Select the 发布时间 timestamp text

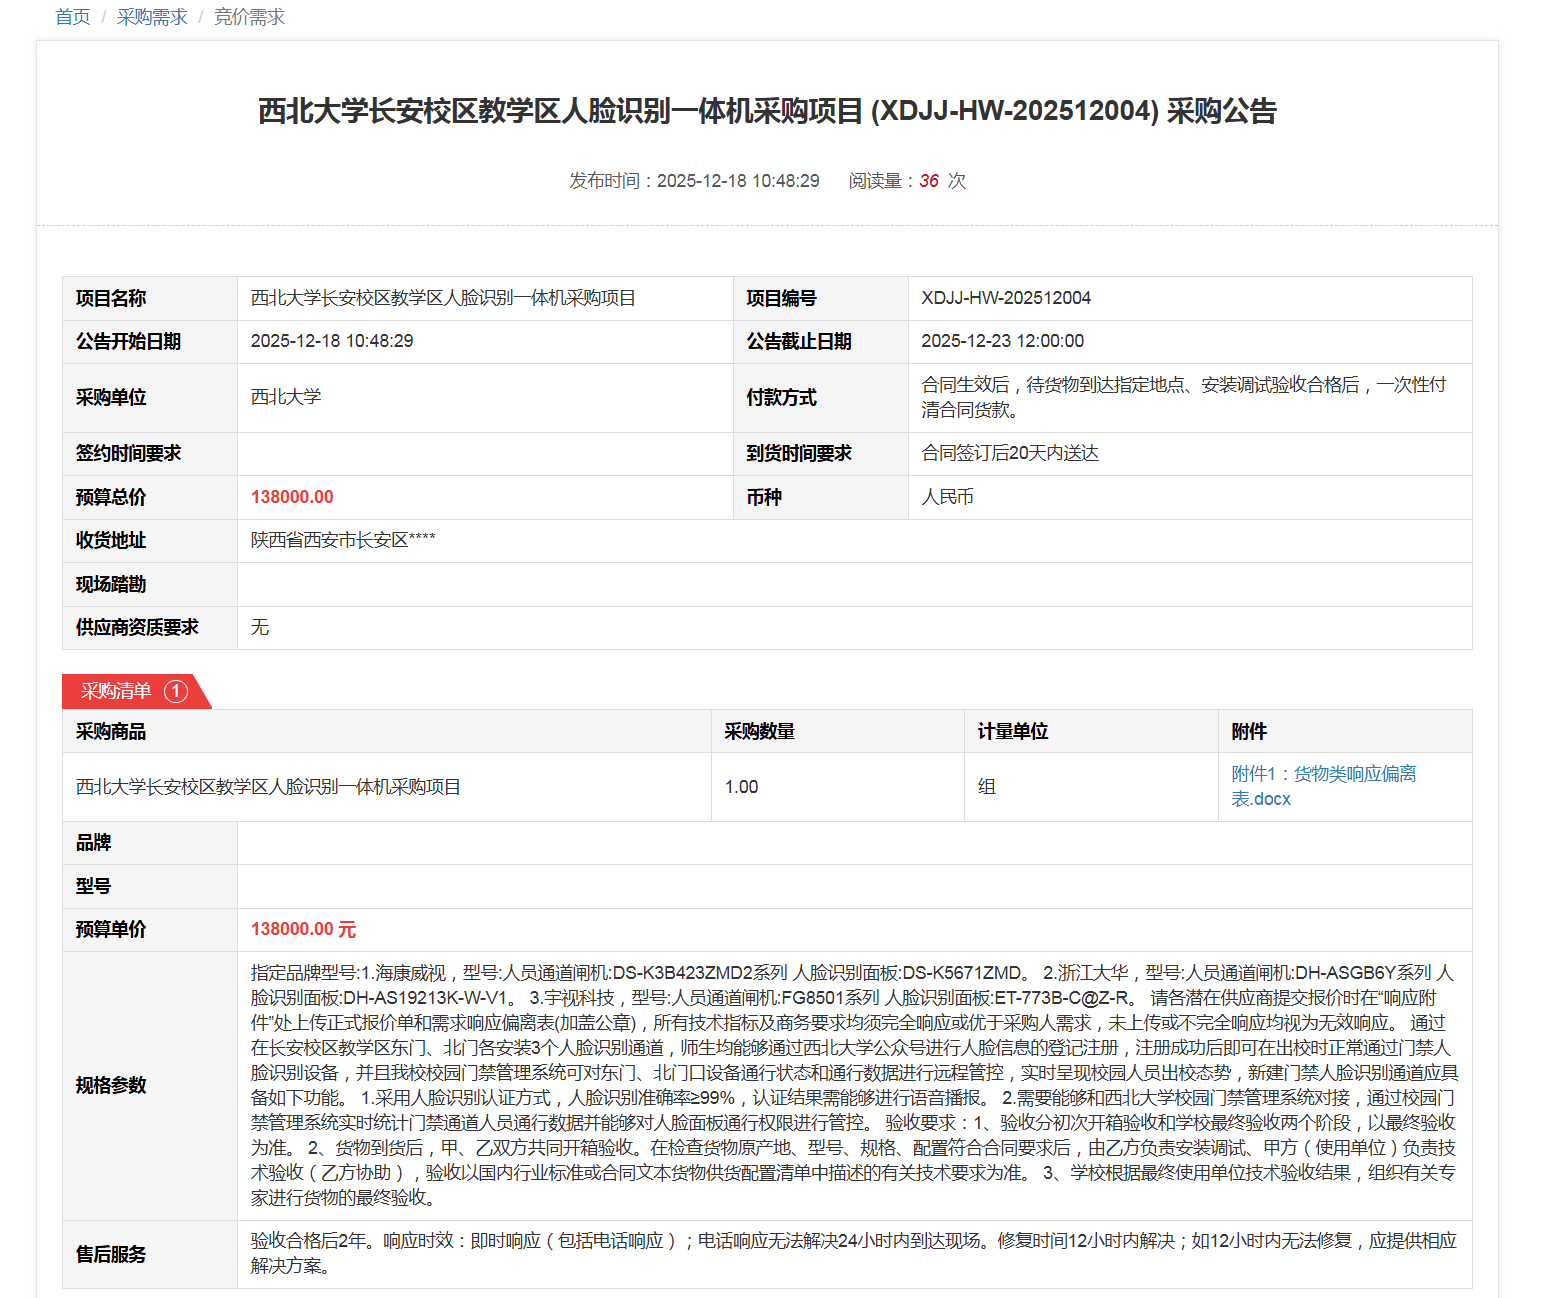[694, 181]
